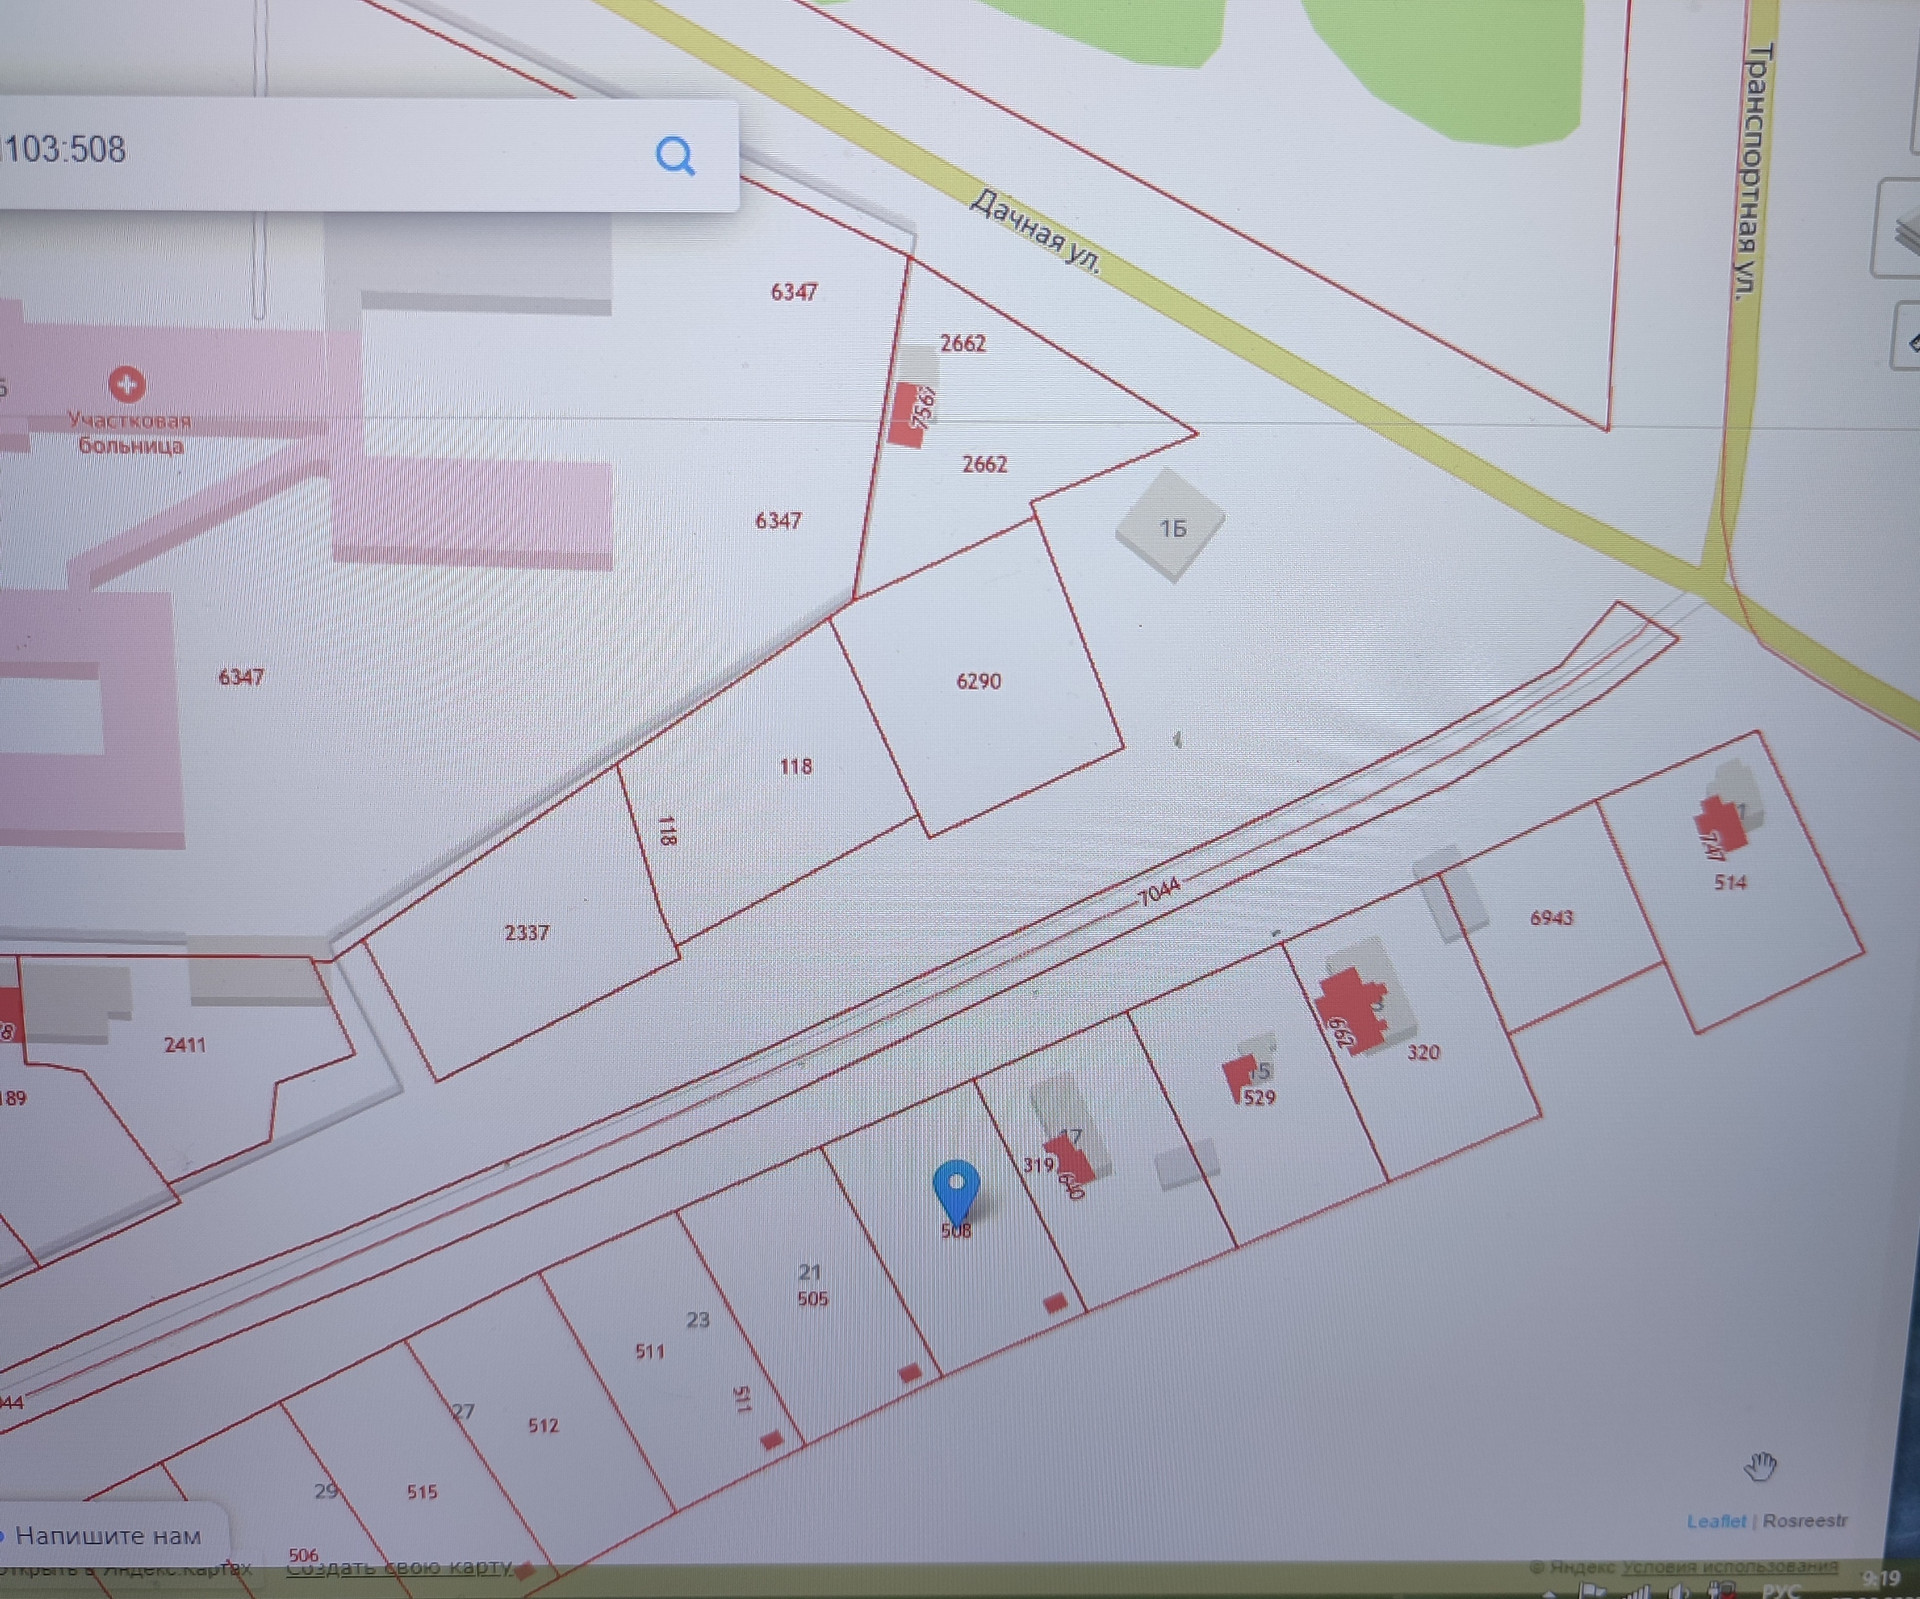Select parcel 2337 on the map

[x=526, y=933]
